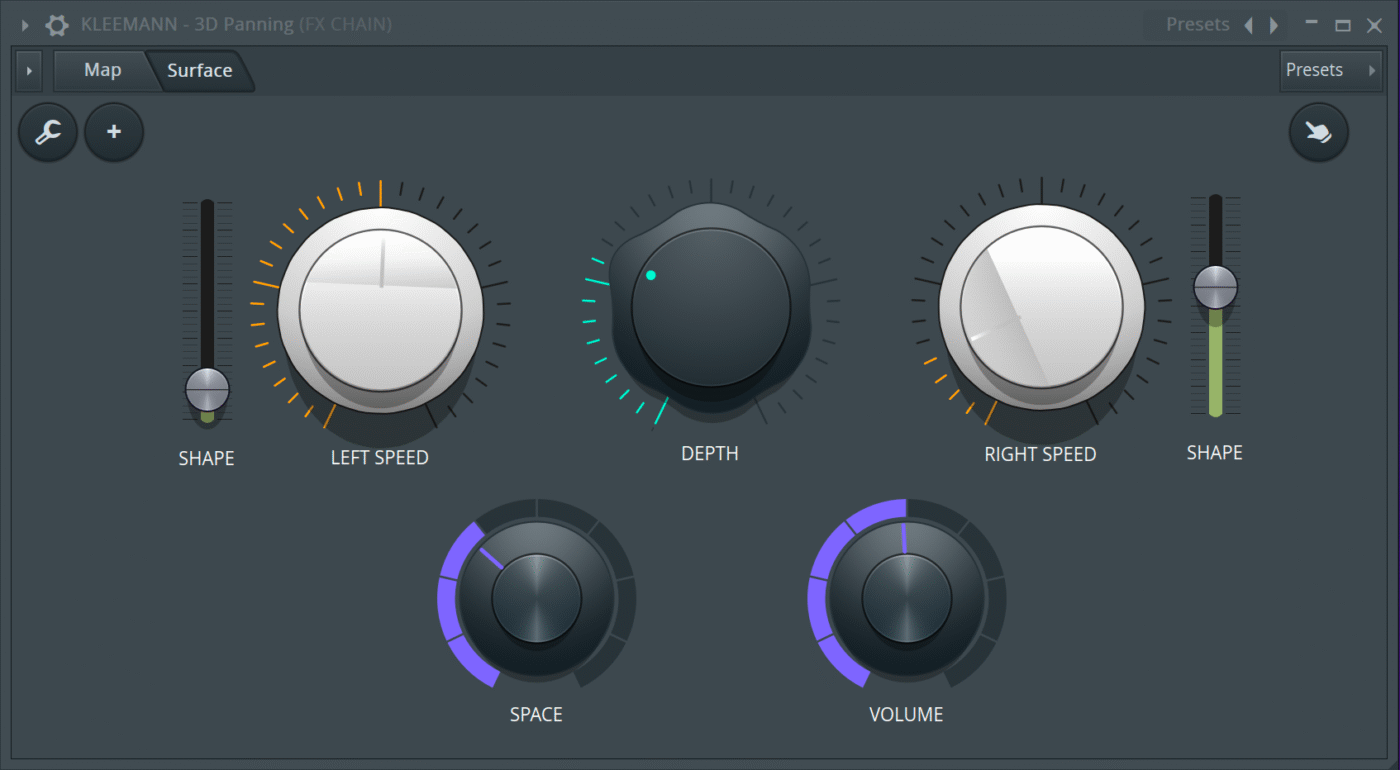The width and height of the screenshot is (1400, 770).
Task: Click the wrench settings icon
Action: [48, 132]
